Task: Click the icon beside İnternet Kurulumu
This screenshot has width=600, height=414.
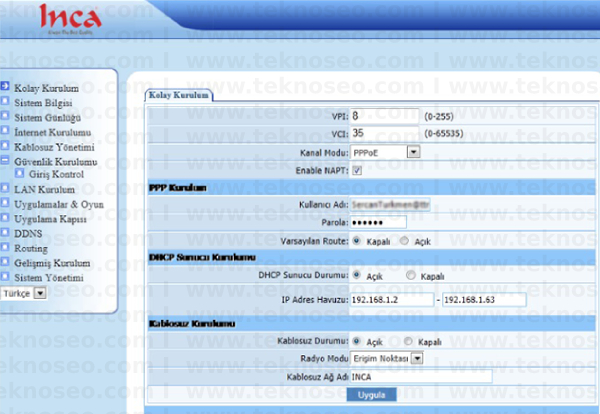Action: pos(5,130)
